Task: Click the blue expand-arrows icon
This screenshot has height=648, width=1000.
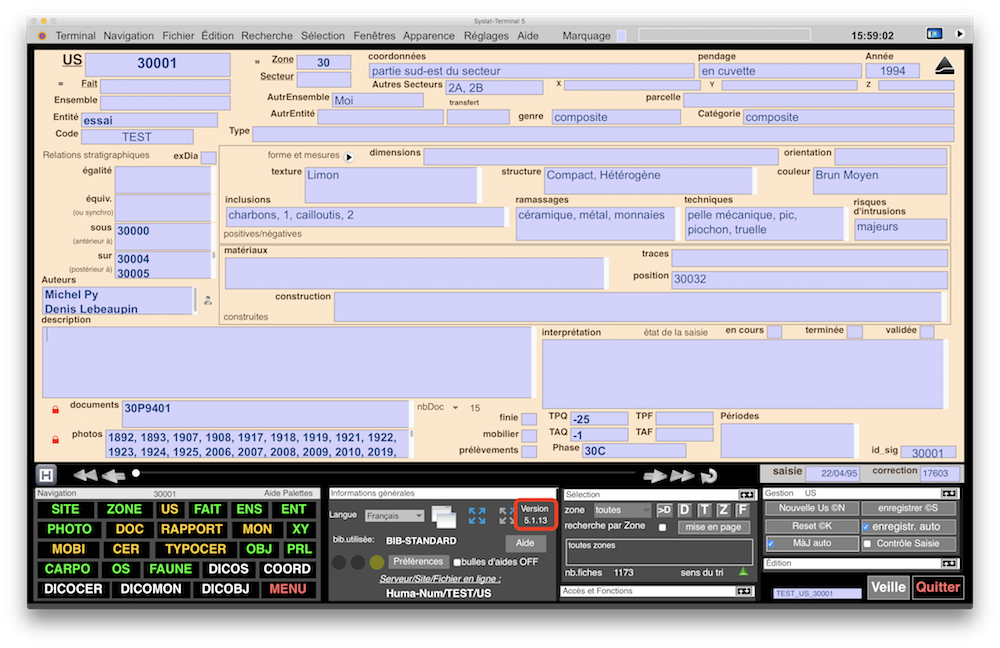Action: 477,516
